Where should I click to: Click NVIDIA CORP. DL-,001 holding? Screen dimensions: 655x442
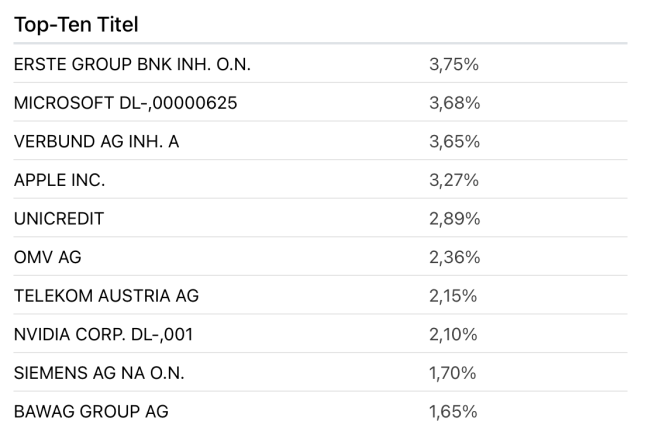pyautogui.click(x=103, y=334)
